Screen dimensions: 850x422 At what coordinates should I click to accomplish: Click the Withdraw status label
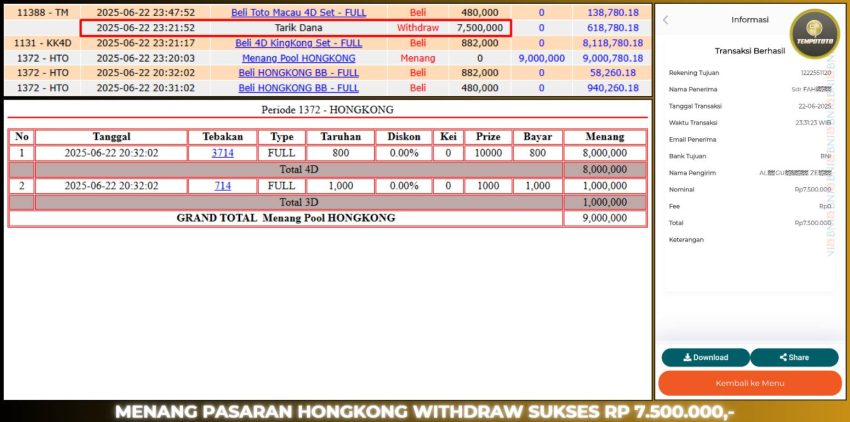[x=417, y=28]
